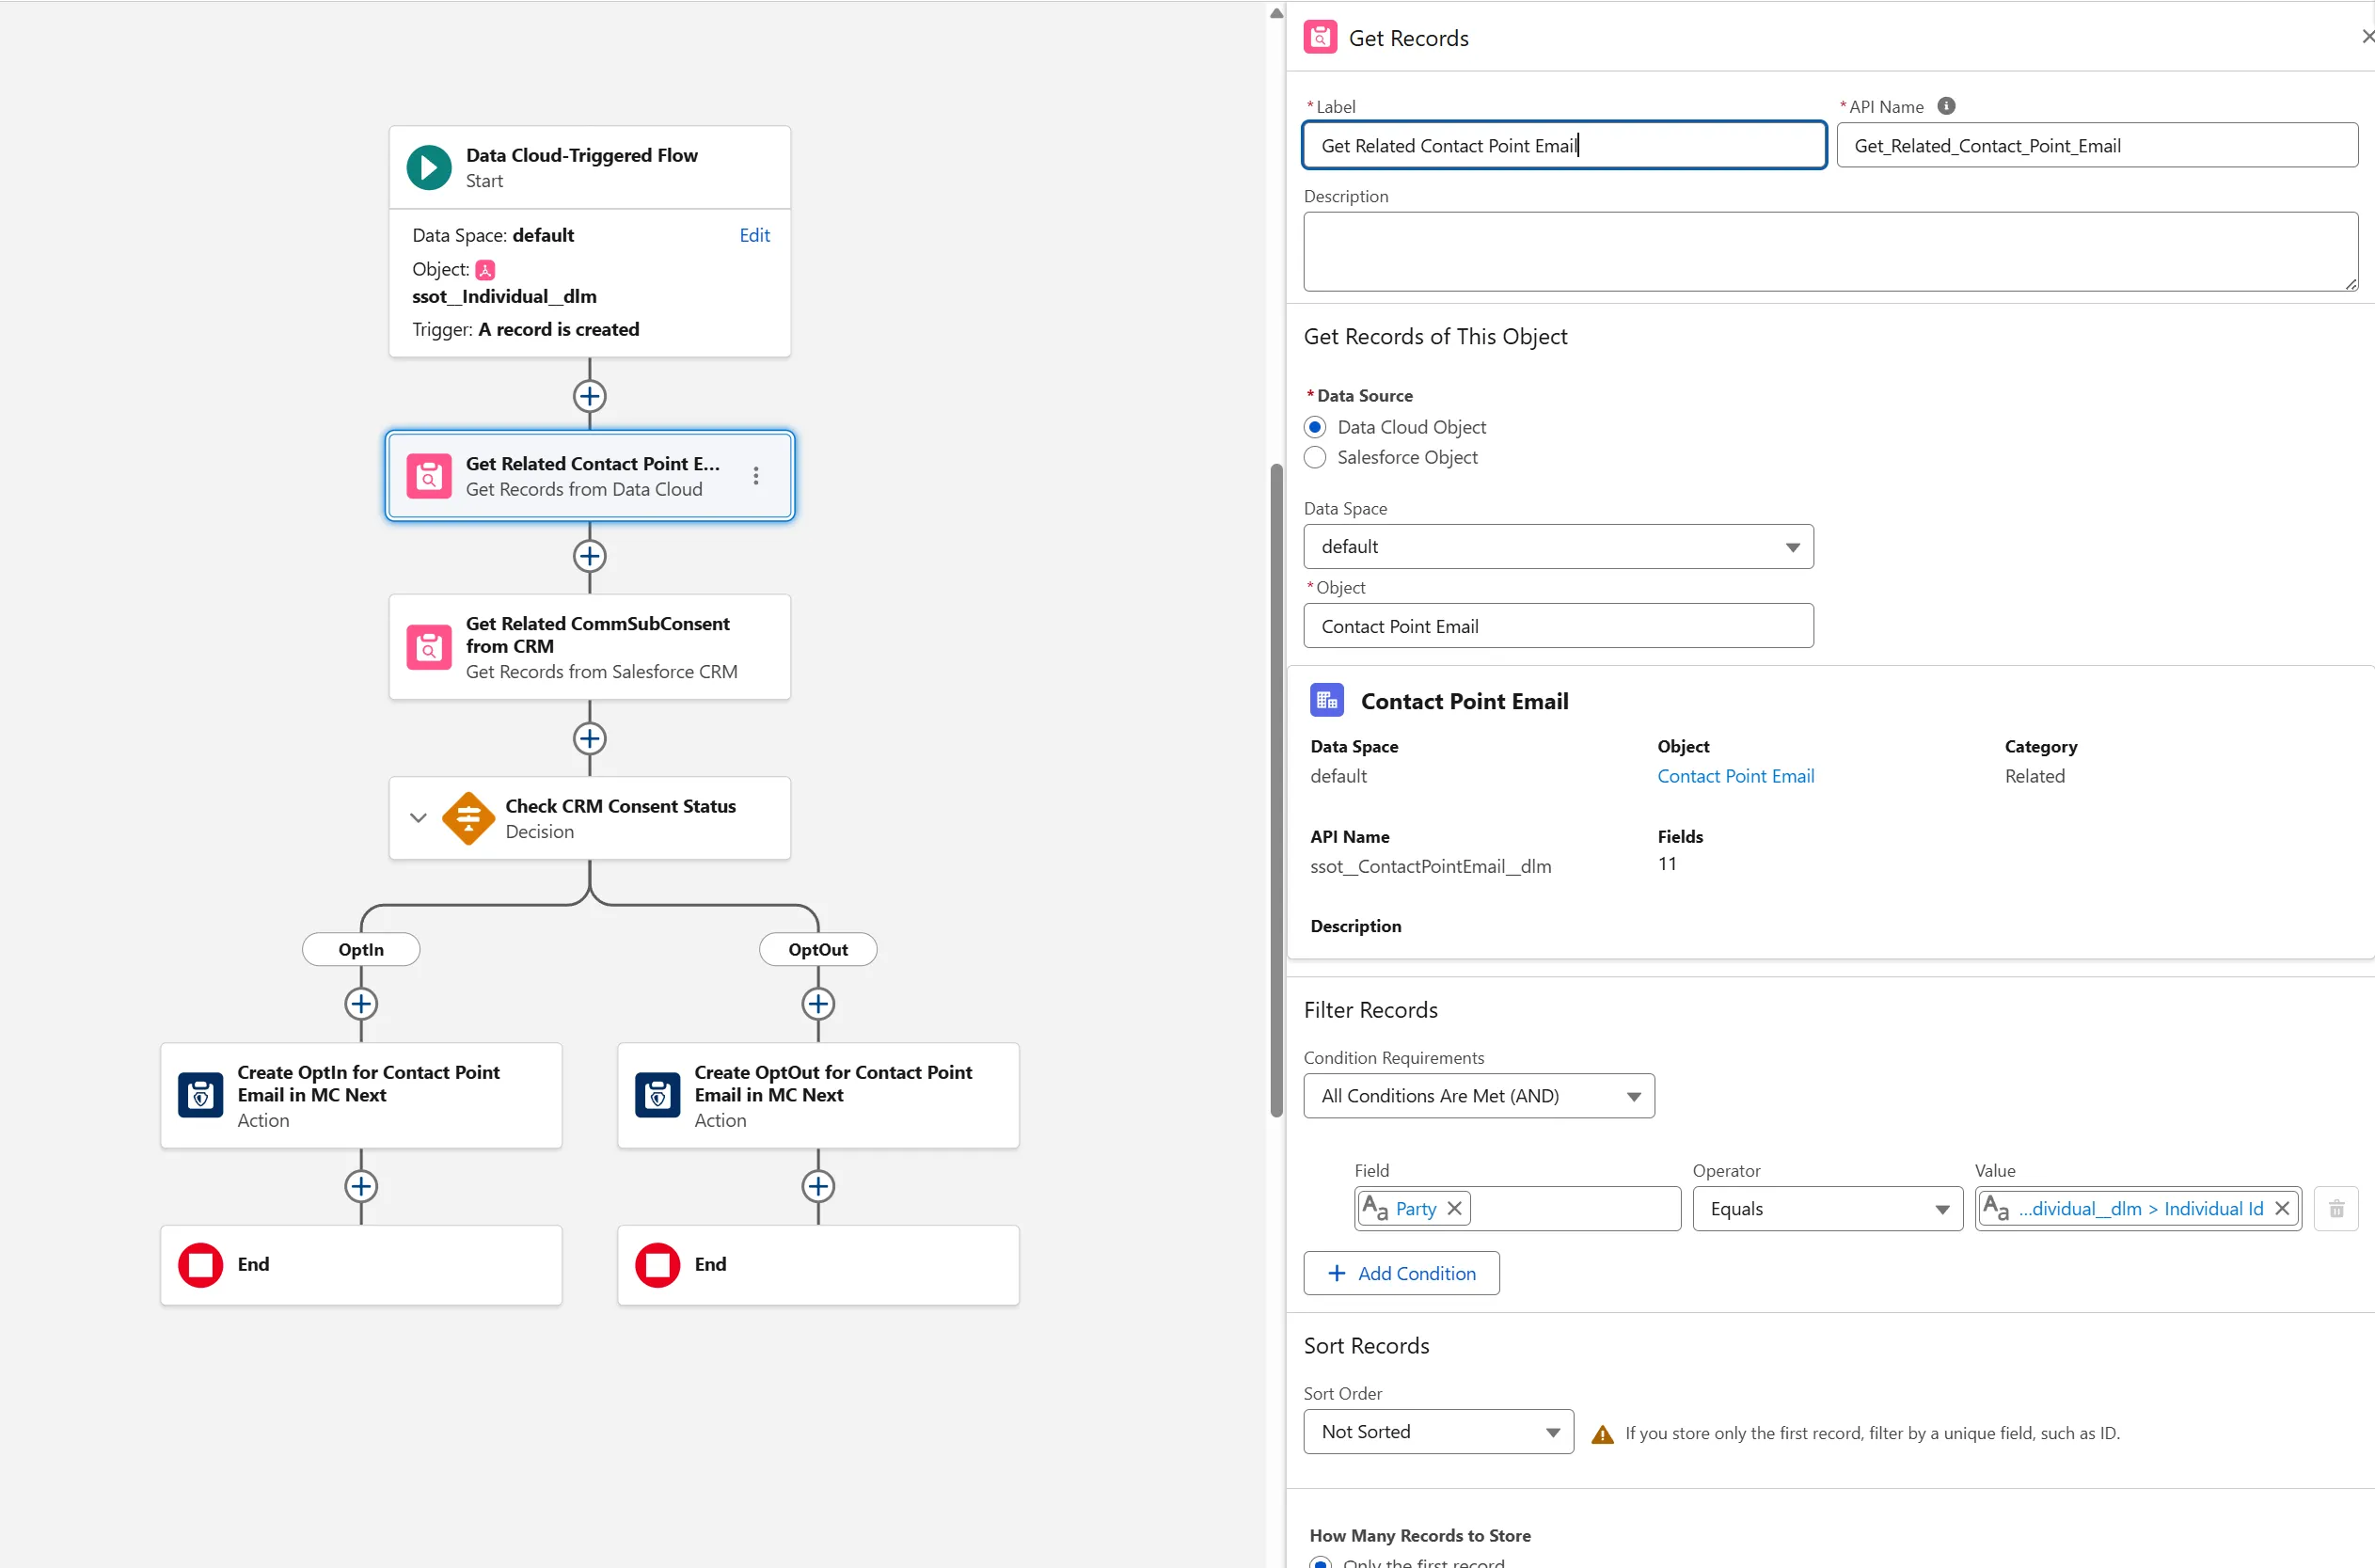This screenshot has height=1568, width=2375.
Task: Click the Object Contact Point Email combobox
Action: 1558,626
